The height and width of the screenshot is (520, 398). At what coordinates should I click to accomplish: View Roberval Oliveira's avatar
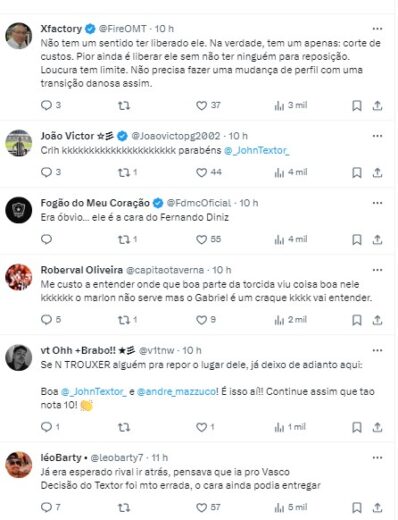pos(19,277)
